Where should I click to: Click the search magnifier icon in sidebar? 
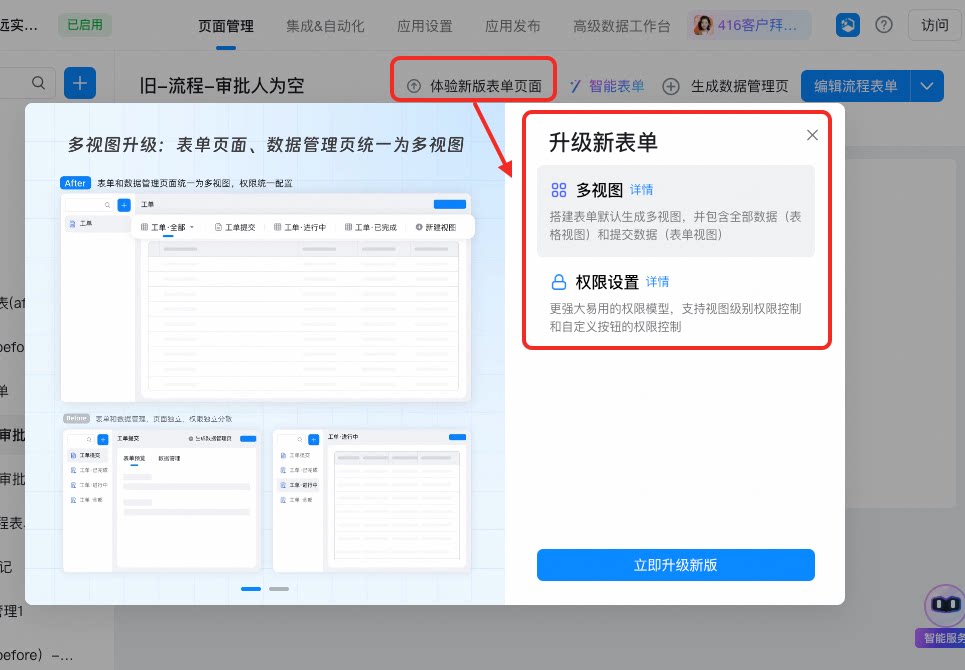(x=38, y=83)
